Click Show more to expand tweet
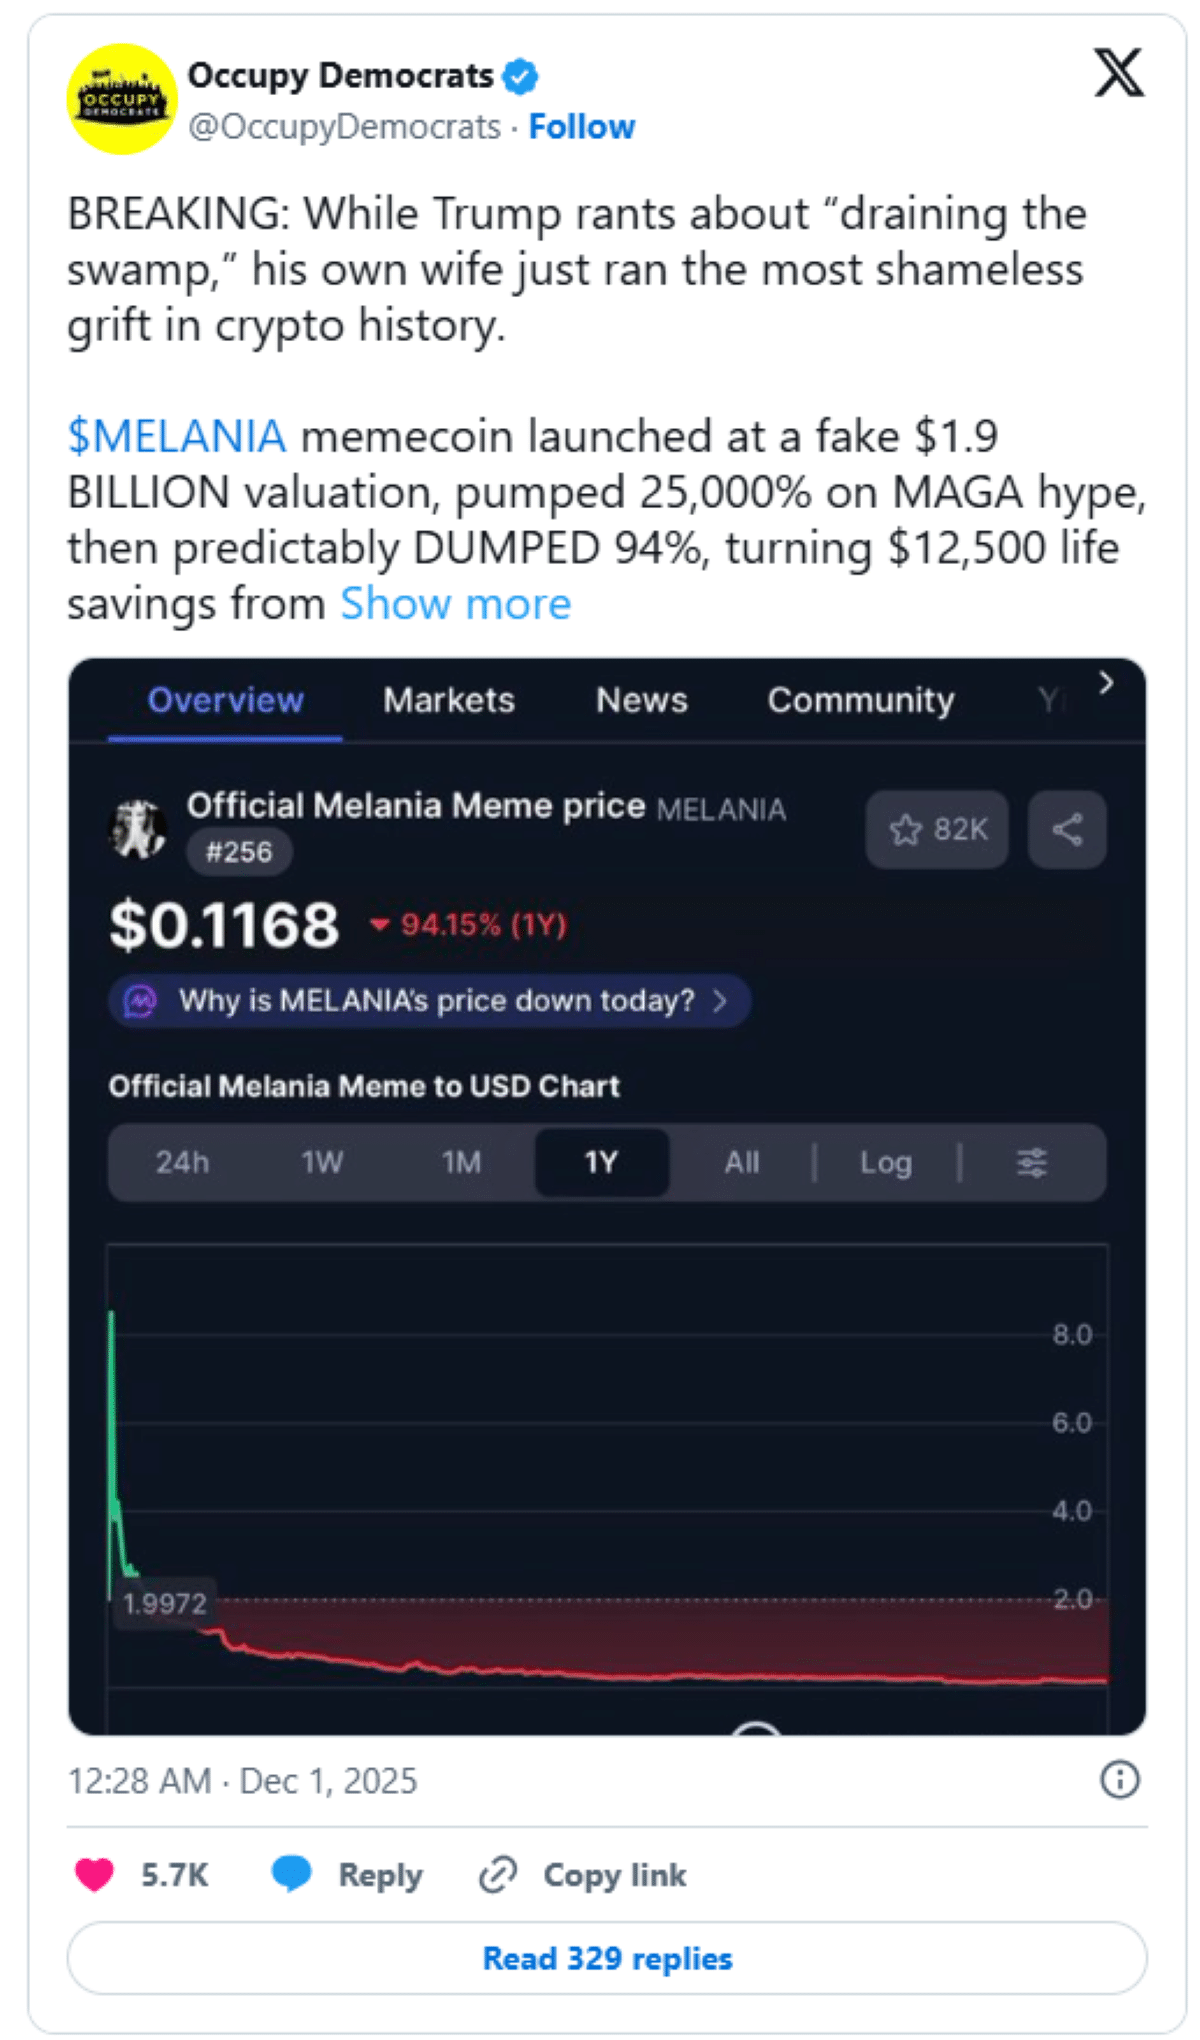1200x2040 pixels. pos(456,604)
